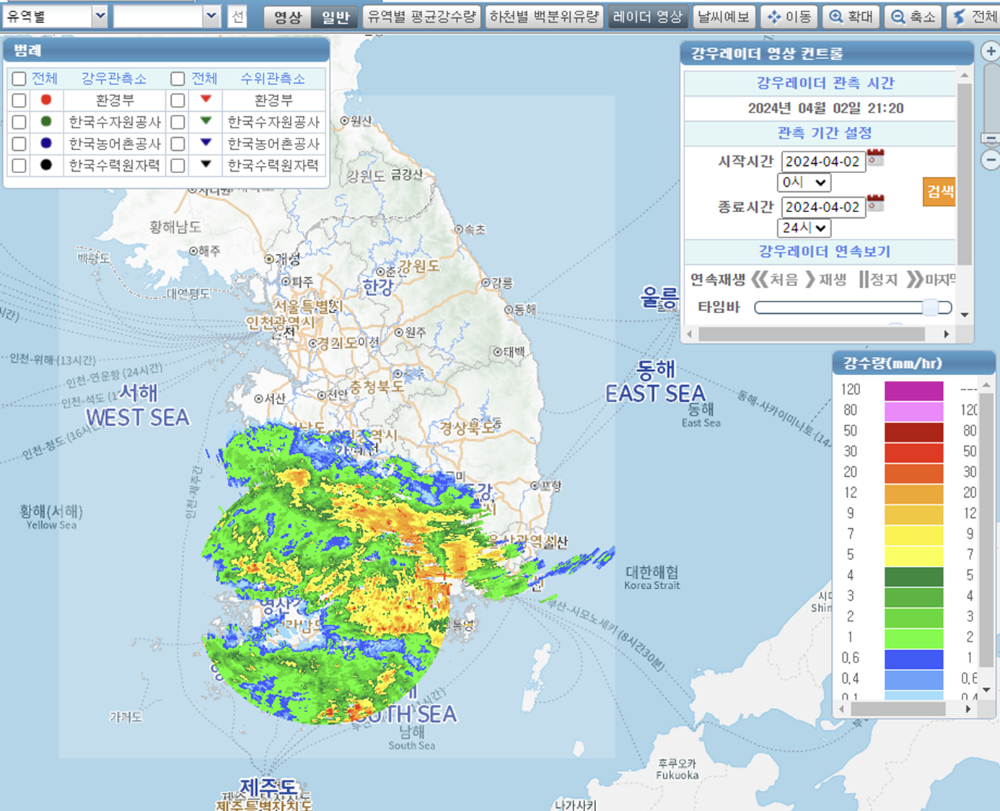Viewport: 1000px width, 811px height.
Task: Select the 확대 zoom-in tool
Action: 851,17
